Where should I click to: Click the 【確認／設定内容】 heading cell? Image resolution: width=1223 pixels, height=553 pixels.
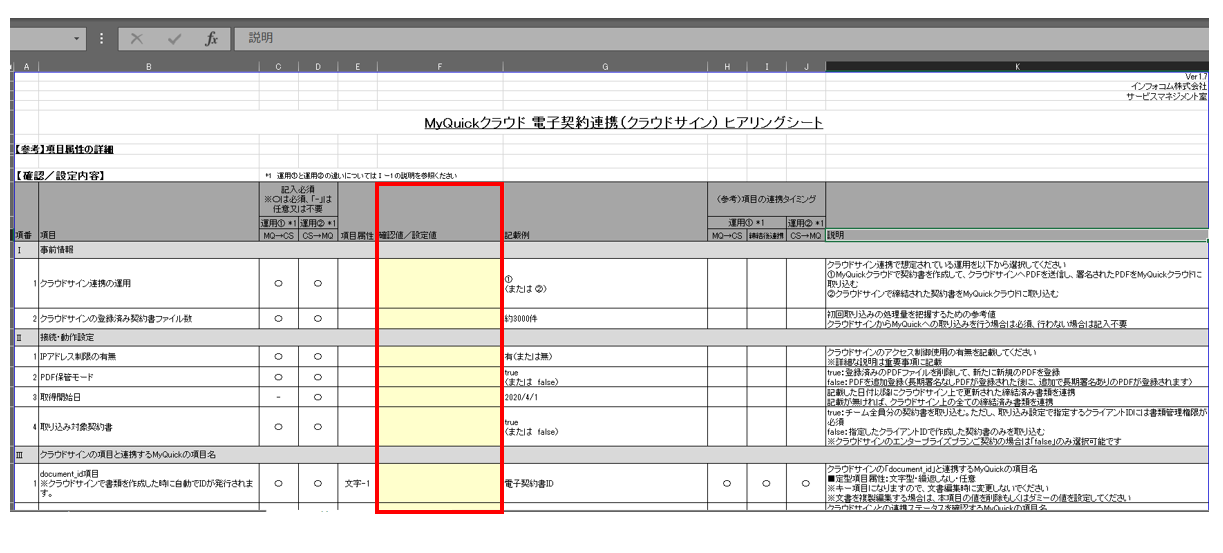click(x=60, y=175)
